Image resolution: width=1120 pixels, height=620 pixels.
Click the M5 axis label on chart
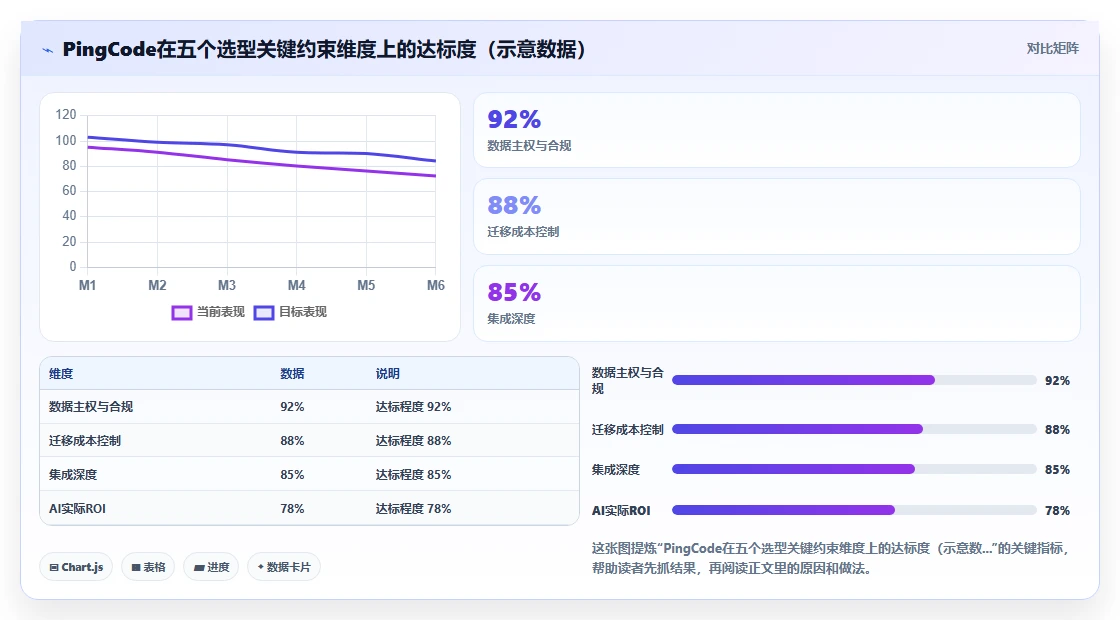[x=366, y=286]
